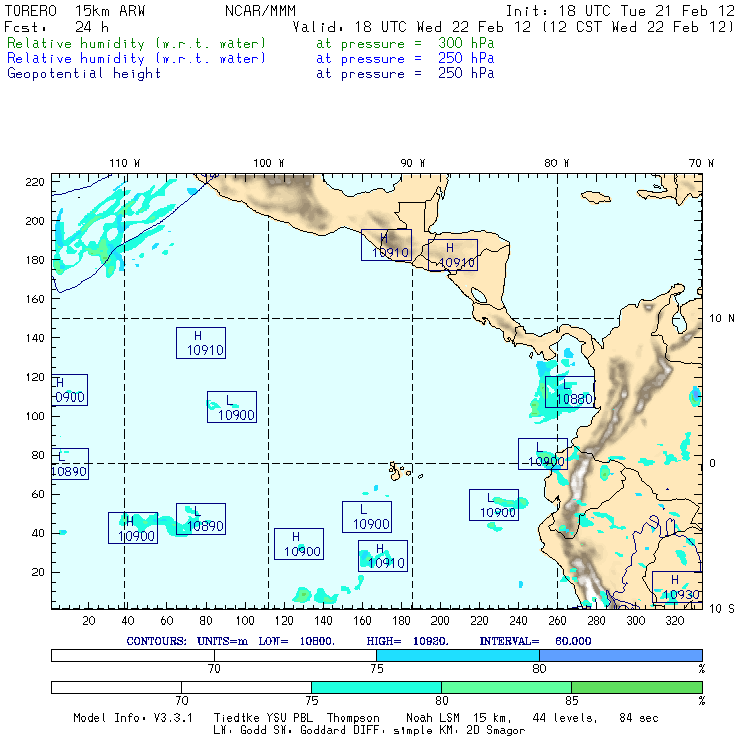Select the H 10910 box over Honduras
The image size is (740, 740).
(x=453, y=255)
